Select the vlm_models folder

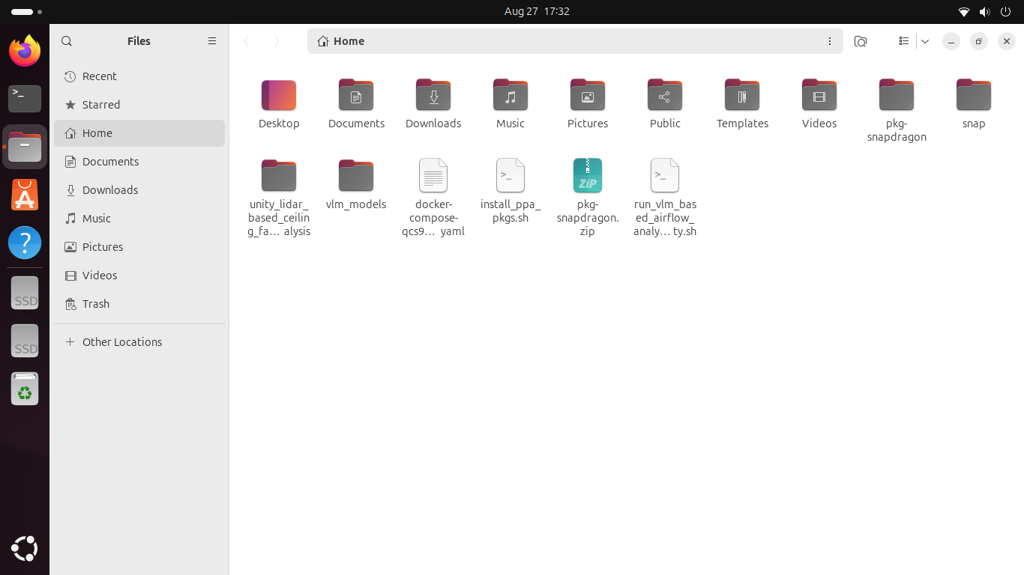tap(356, 176)
